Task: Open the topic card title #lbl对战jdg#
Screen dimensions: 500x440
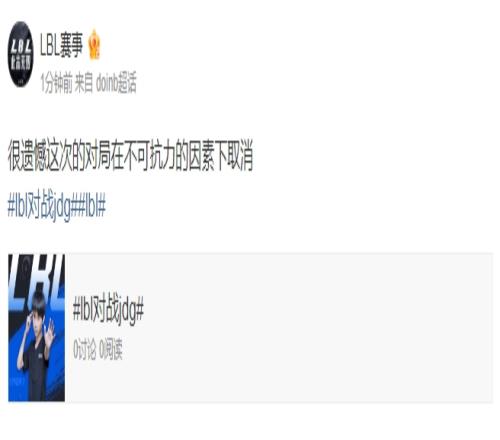Action: (x=108, y=310)
